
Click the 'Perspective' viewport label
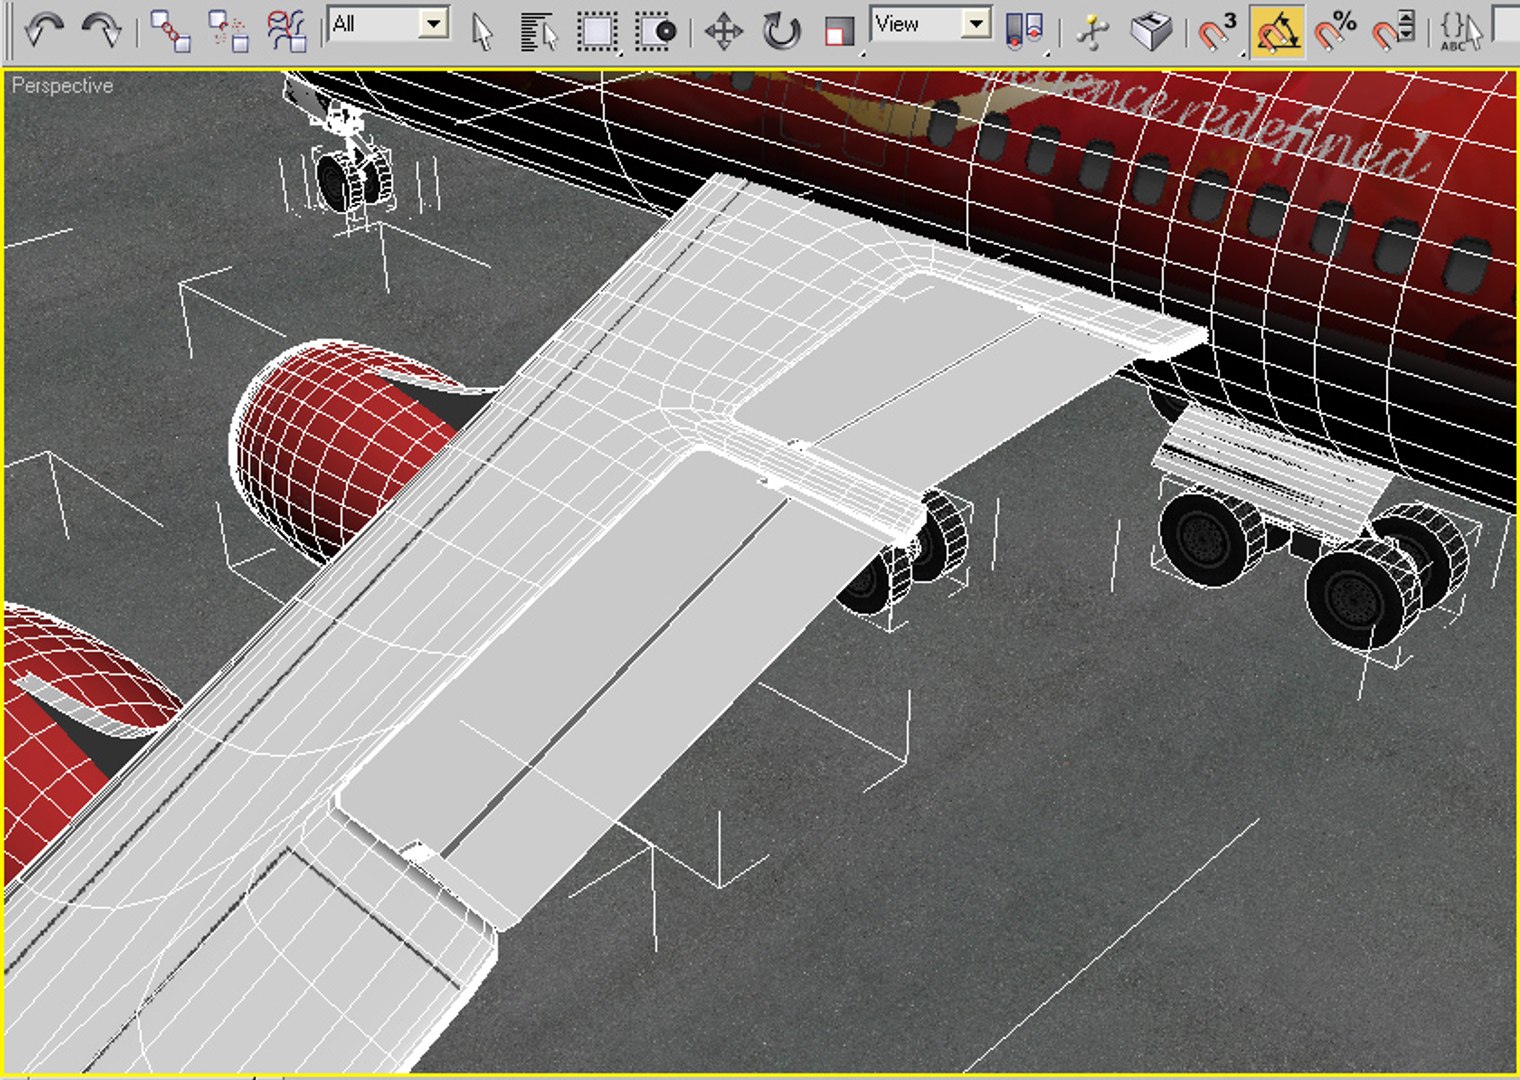pos(62,86)
